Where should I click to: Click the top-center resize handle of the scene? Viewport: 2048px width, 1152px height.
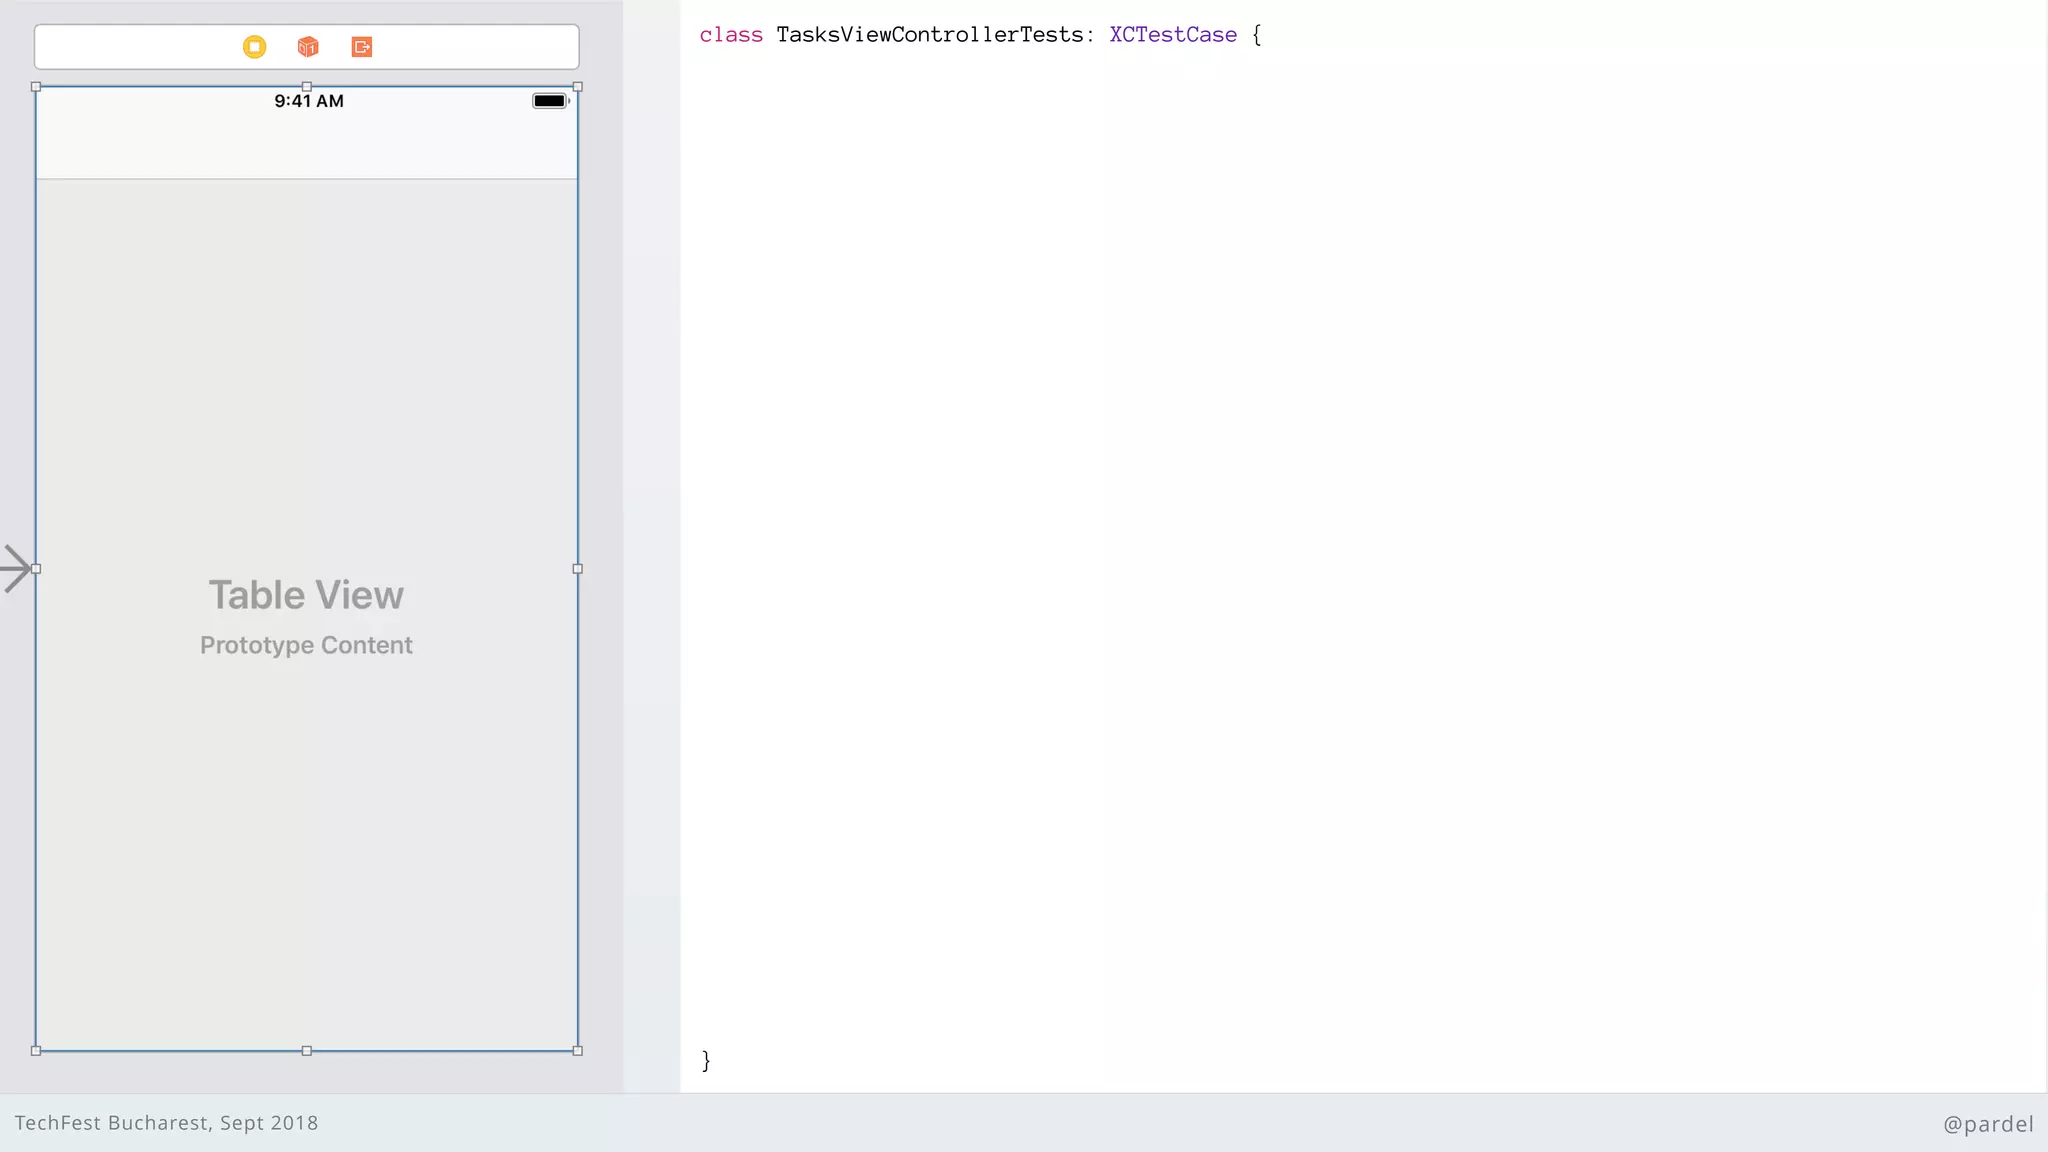tap(307, 87)
